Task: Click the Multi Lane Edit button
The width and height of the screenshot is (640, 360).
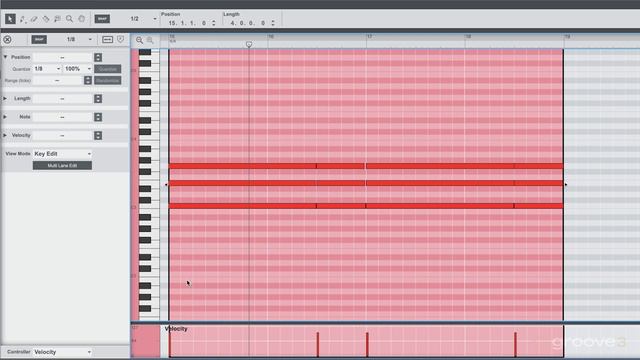Action: click(62, 165)
